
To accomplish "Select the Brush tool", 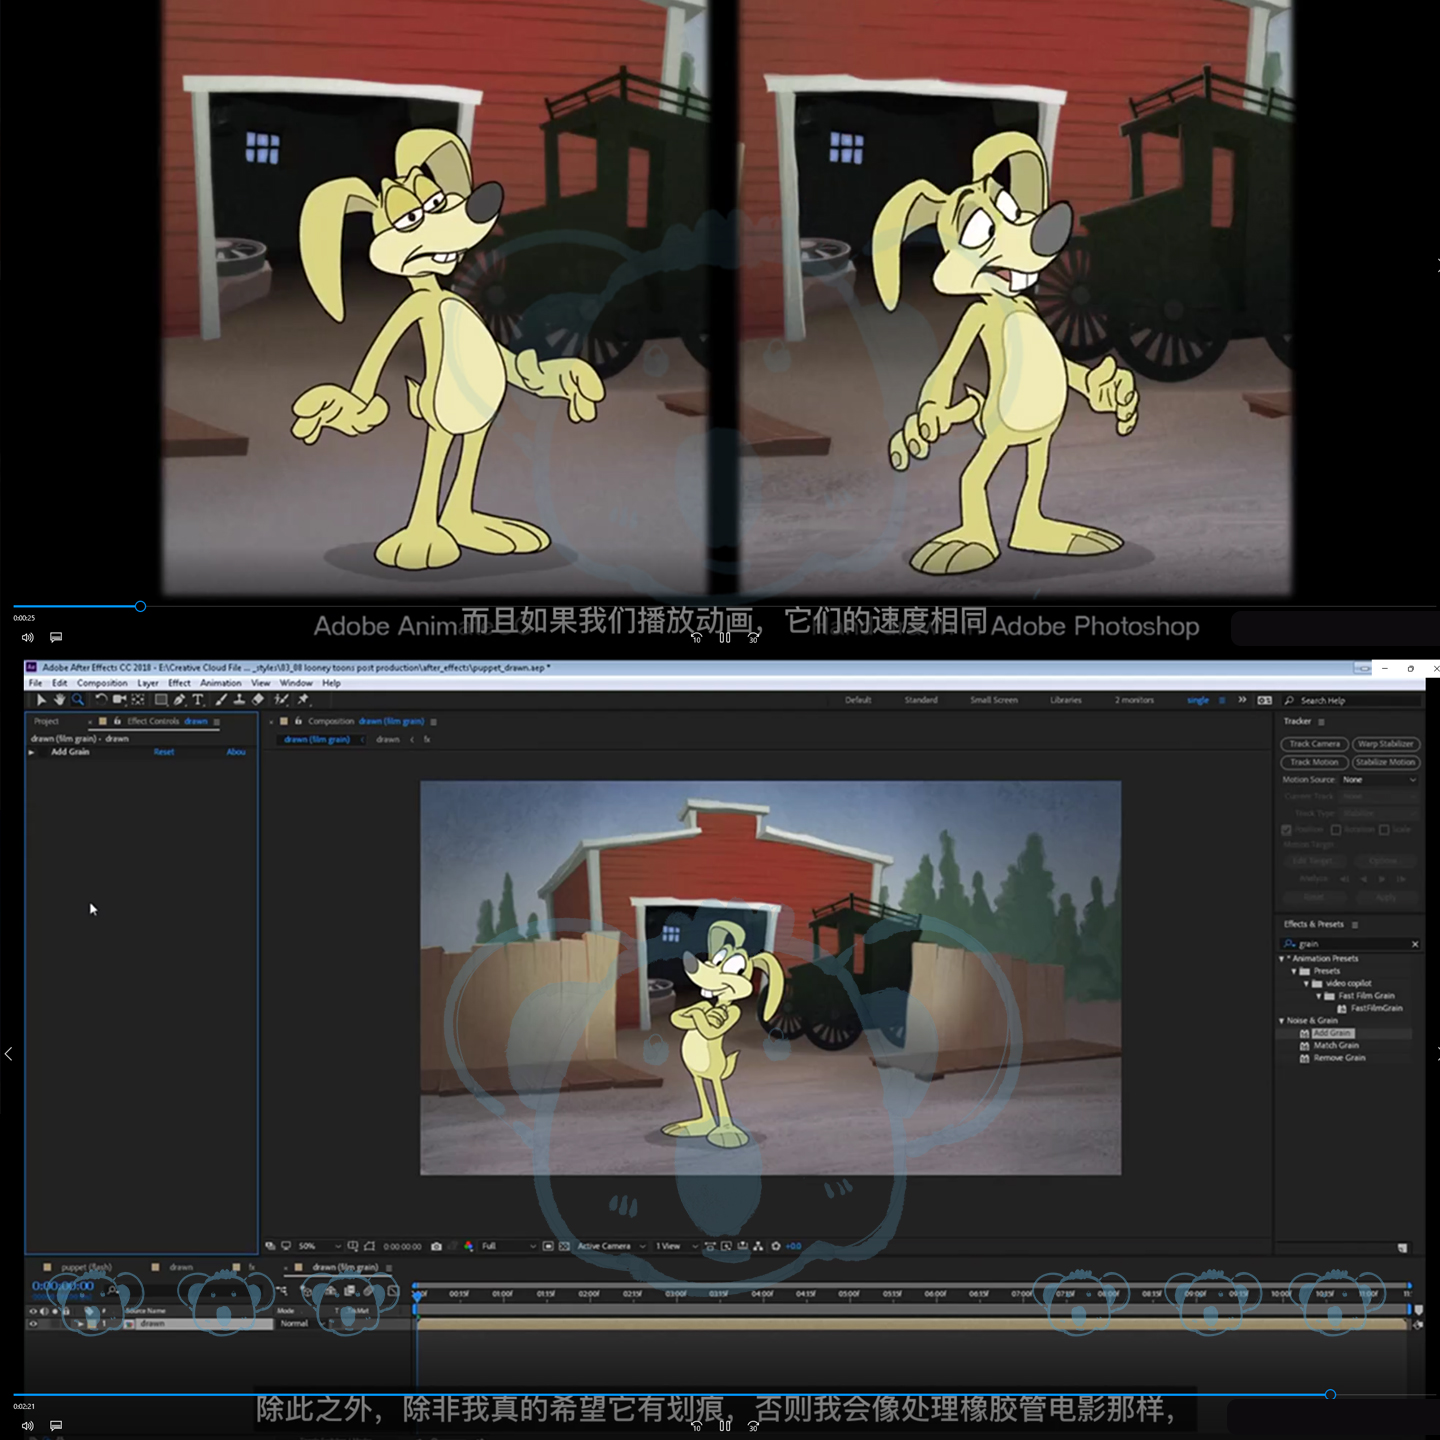I will tap(221, 700).
